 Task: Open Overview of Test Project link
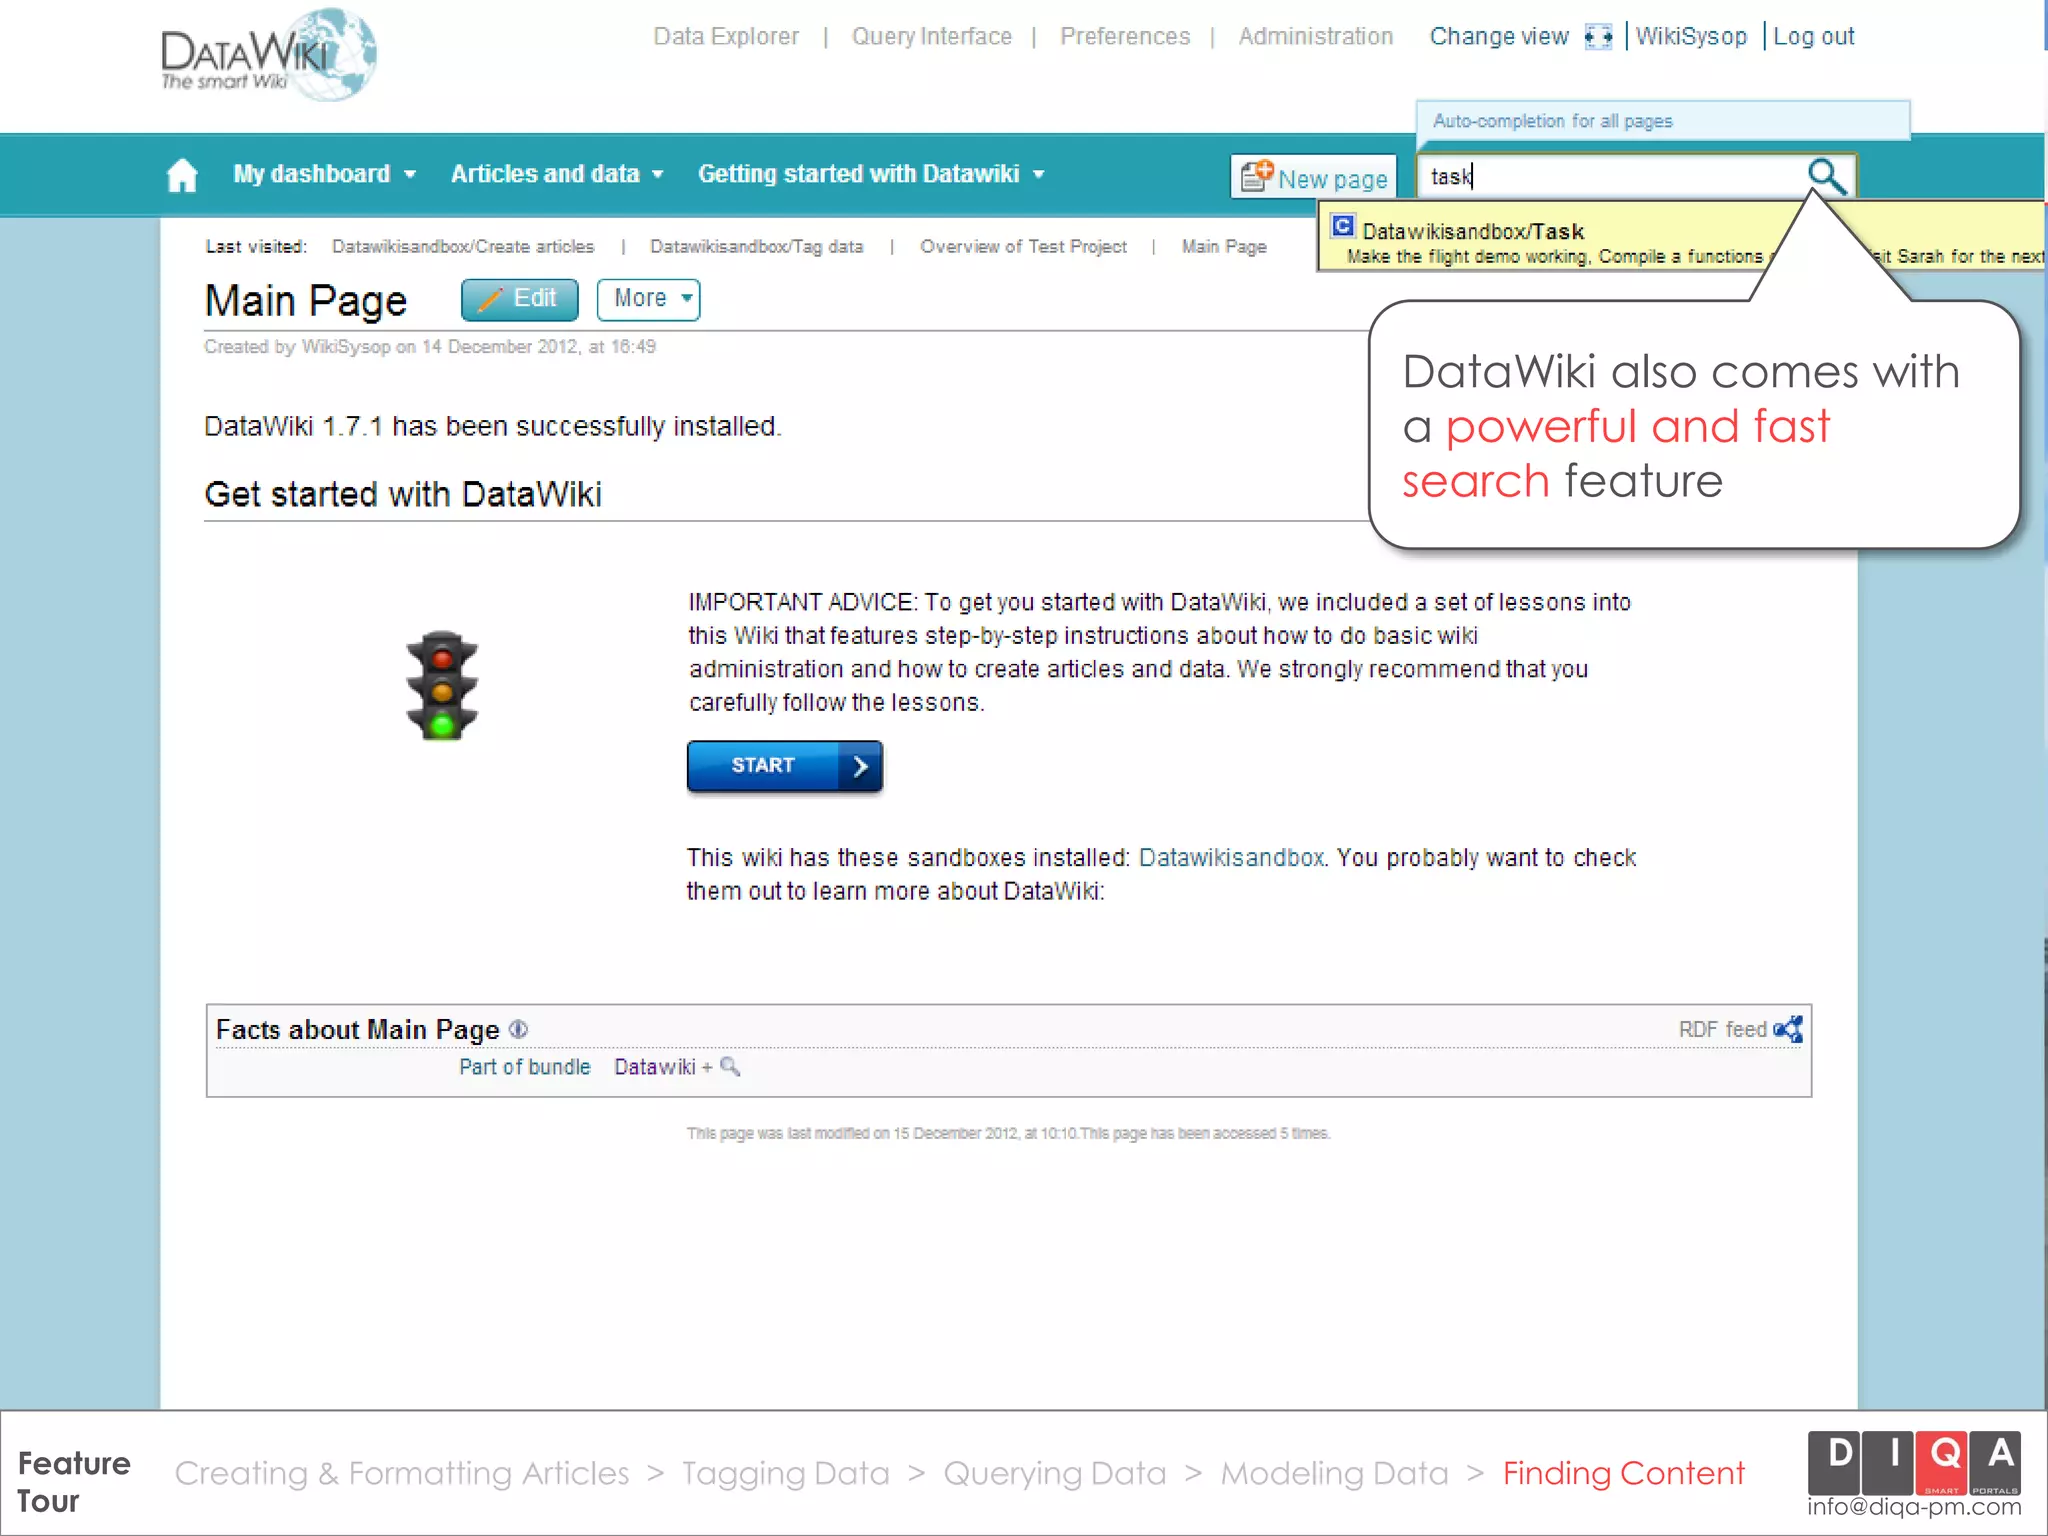[1023, 247]
